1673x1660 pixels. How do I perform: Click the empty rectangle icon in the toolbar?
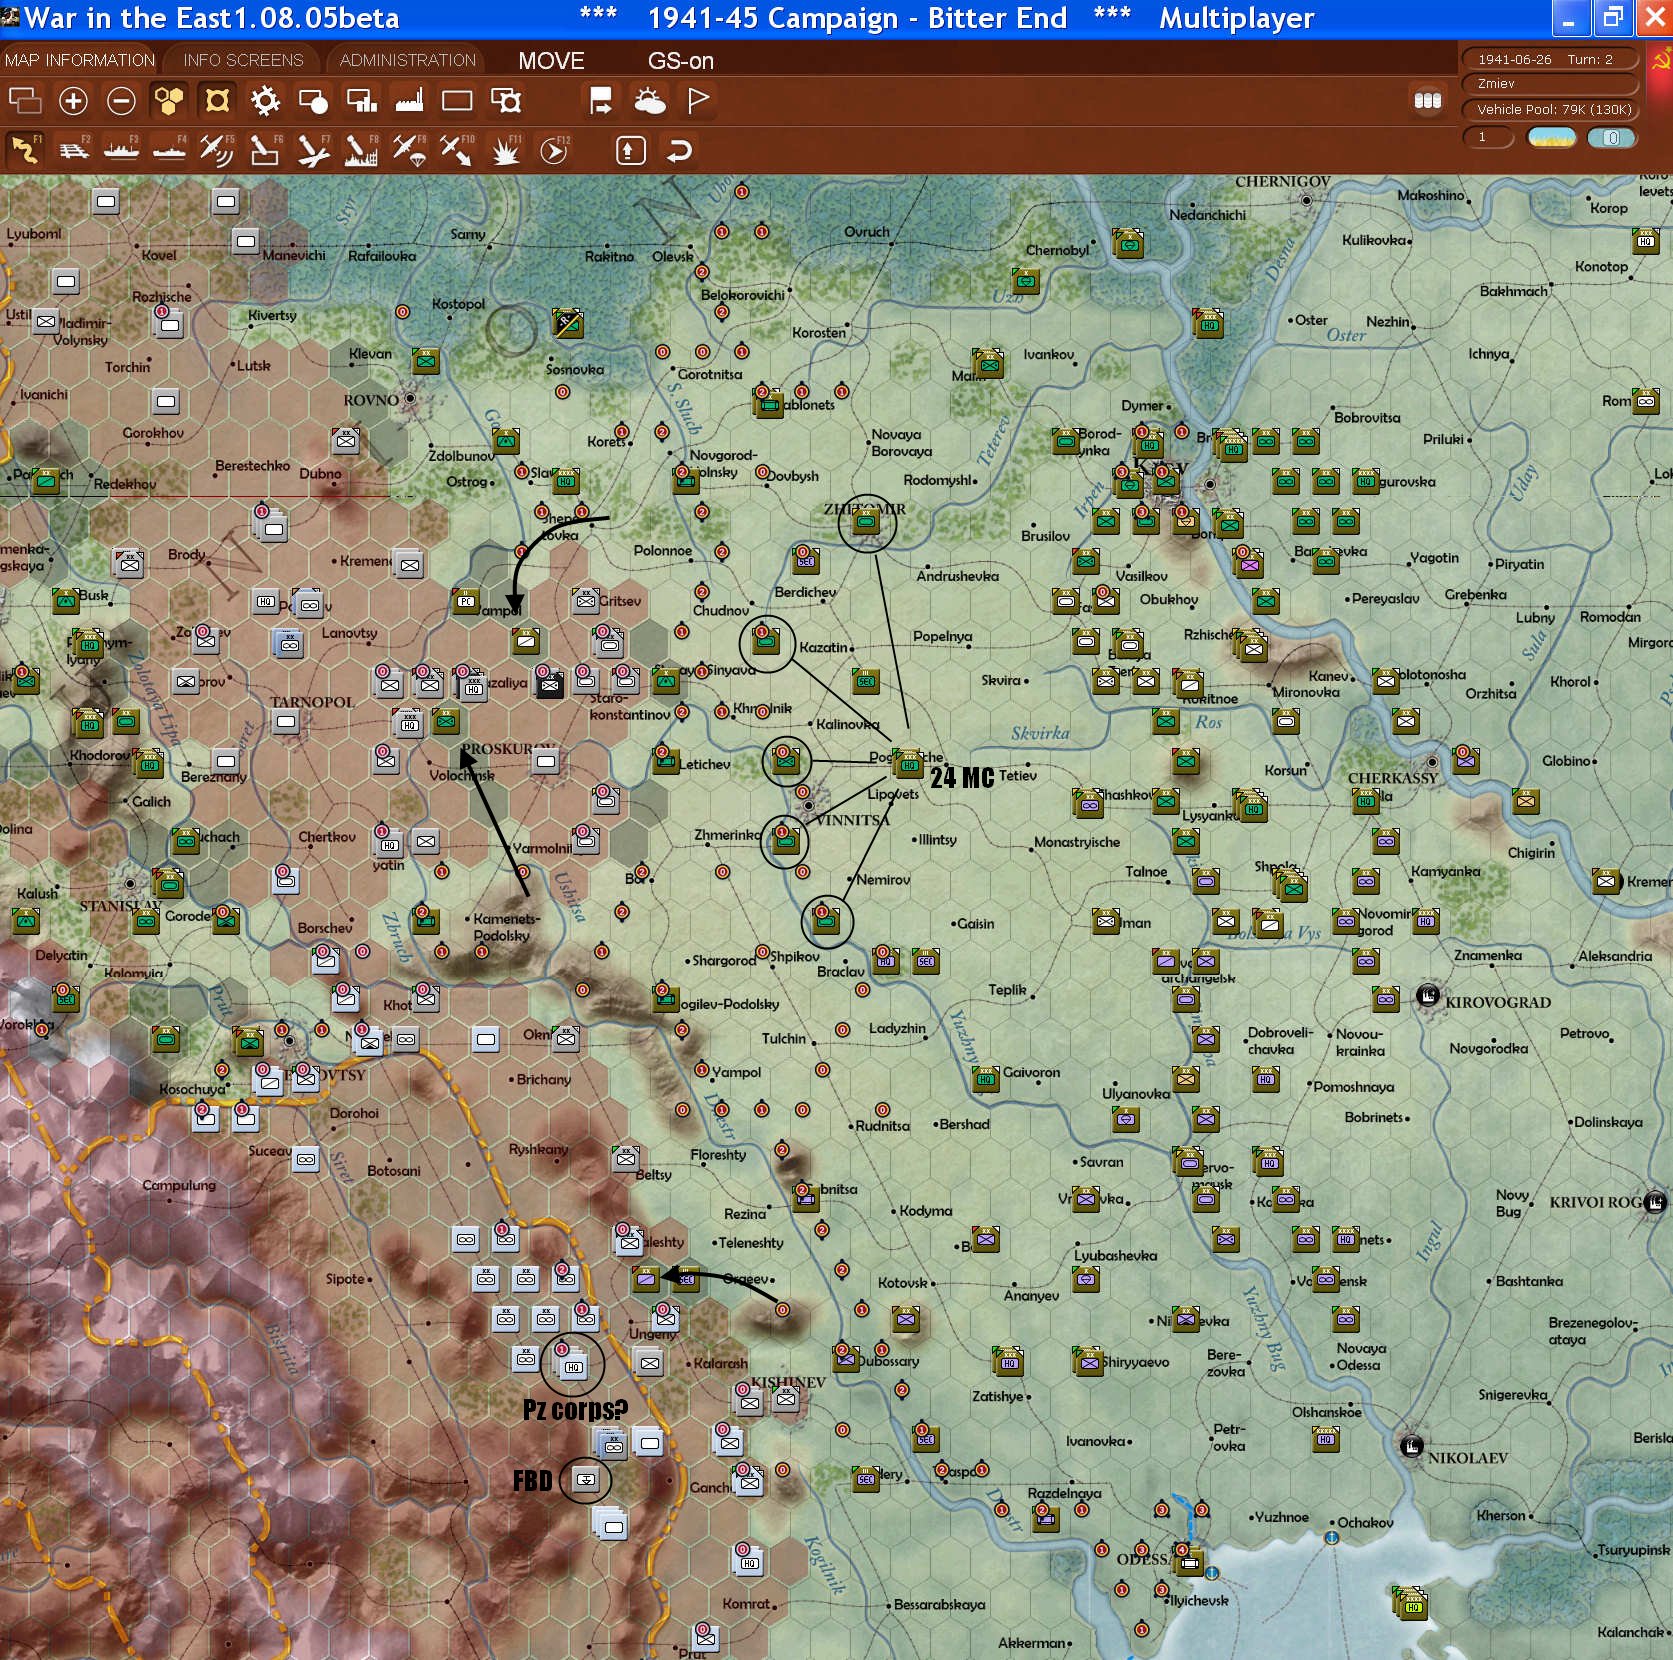tap(457, 100)
